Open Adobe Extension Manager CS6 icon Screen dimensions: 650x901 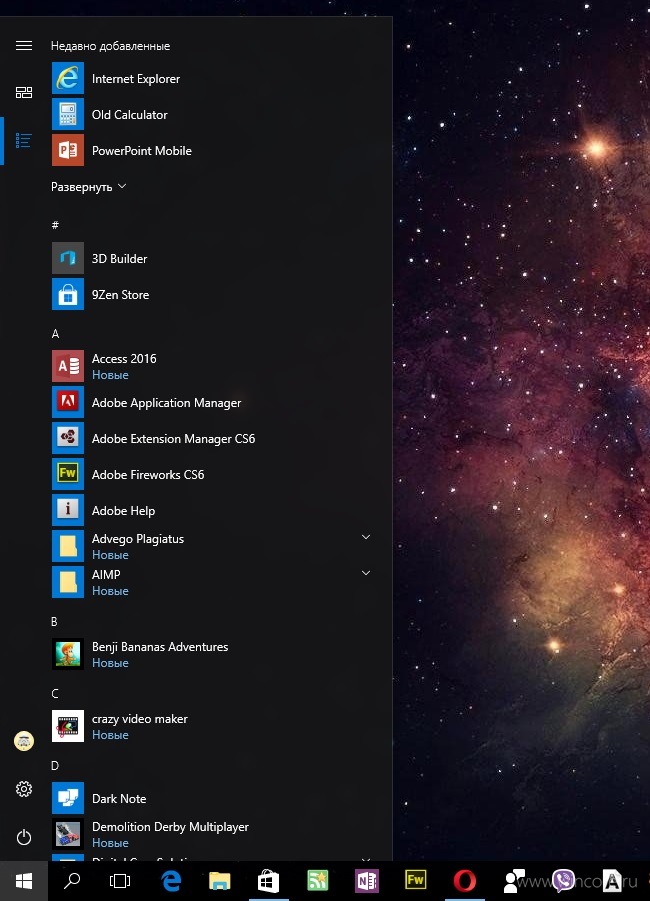click(68, 438)
